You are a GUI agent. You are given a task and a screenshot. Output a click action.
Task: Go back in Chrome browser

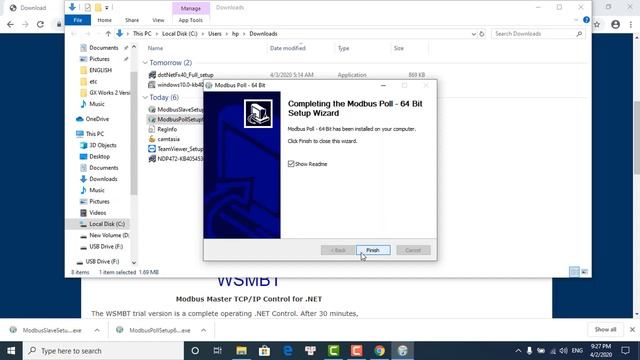tap(10, 24)
